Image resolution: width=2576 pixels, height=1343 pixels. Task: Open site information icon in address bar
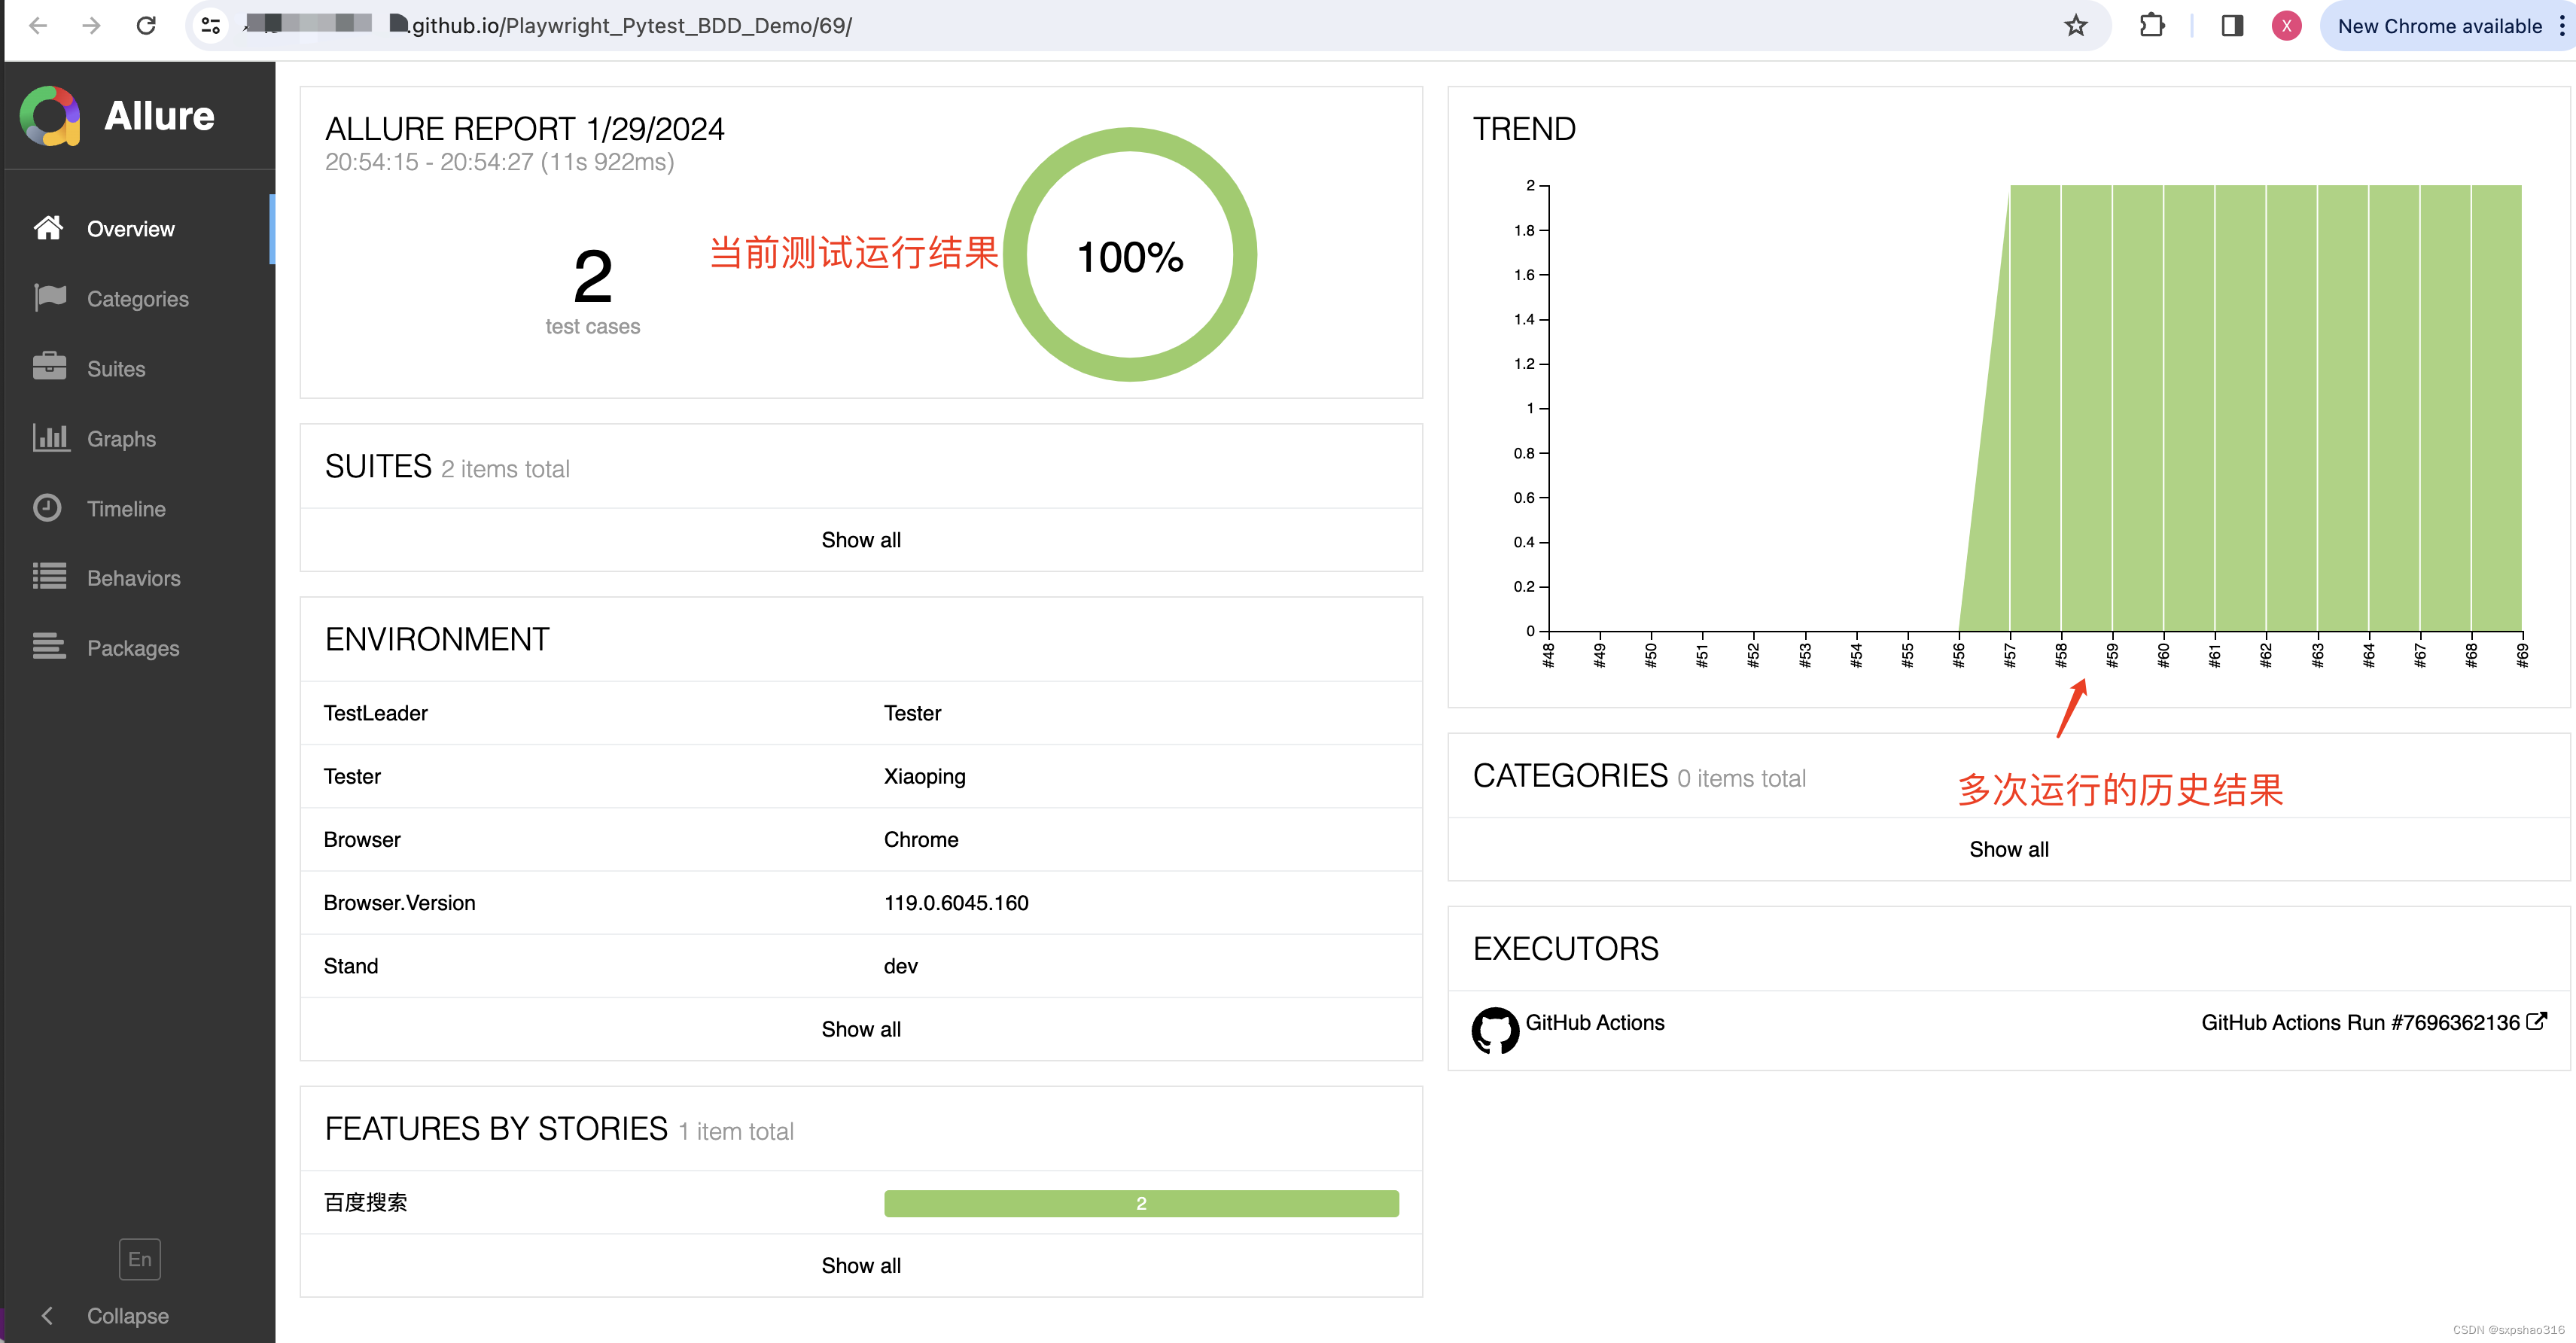point(211,26)
